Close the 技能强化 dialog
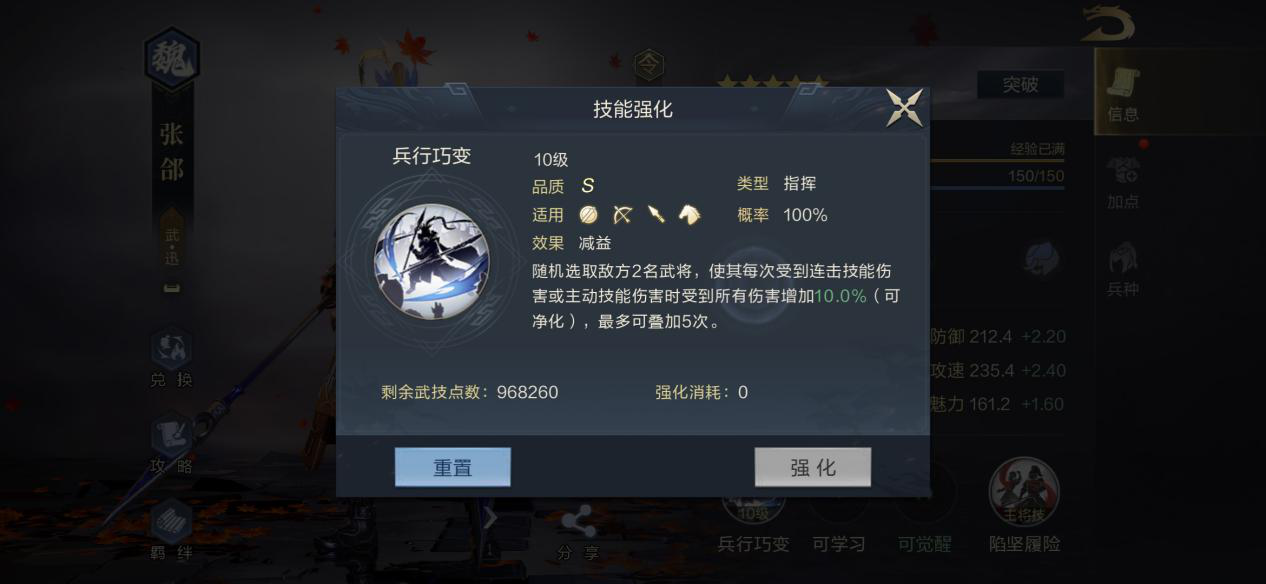The image size is (1266, 584). 905,108
